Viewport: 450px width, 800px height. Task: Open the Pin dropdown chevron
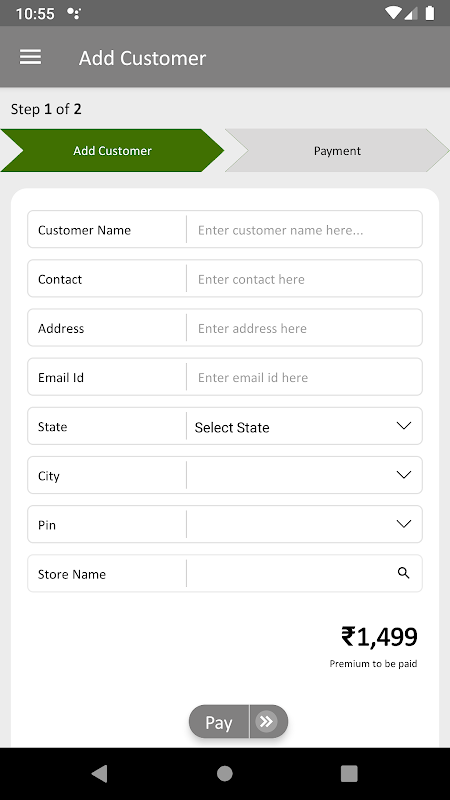(404, 524)
